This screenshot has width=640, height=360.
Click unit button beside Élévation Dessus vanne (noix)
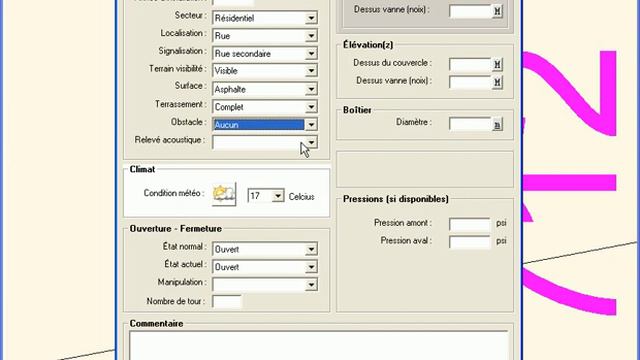click(497, 82)
